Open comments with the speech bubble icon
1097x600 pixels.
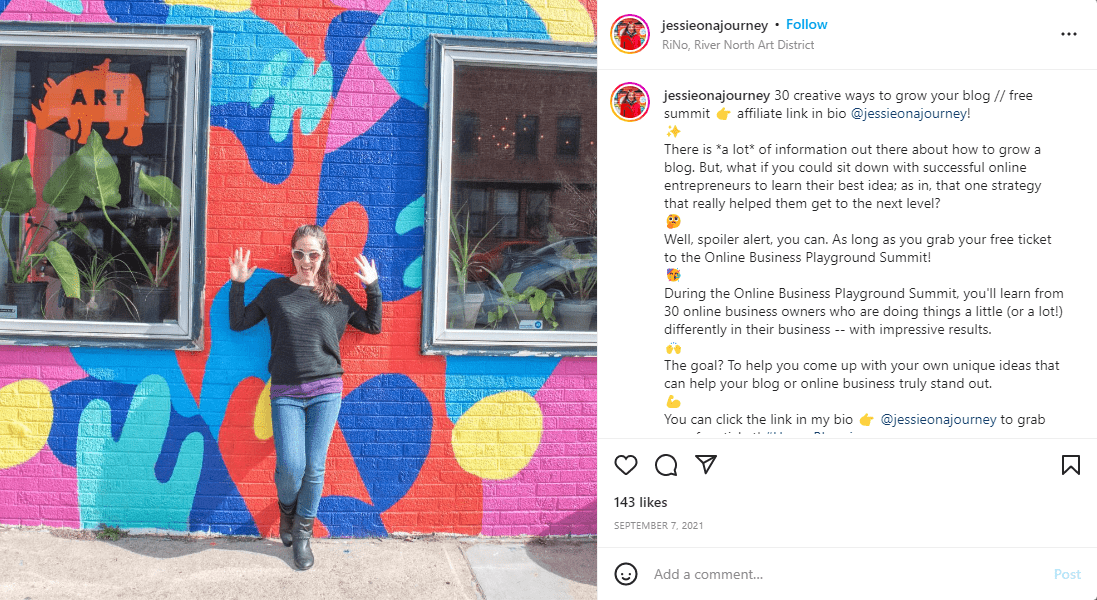[x=666, y=465]
